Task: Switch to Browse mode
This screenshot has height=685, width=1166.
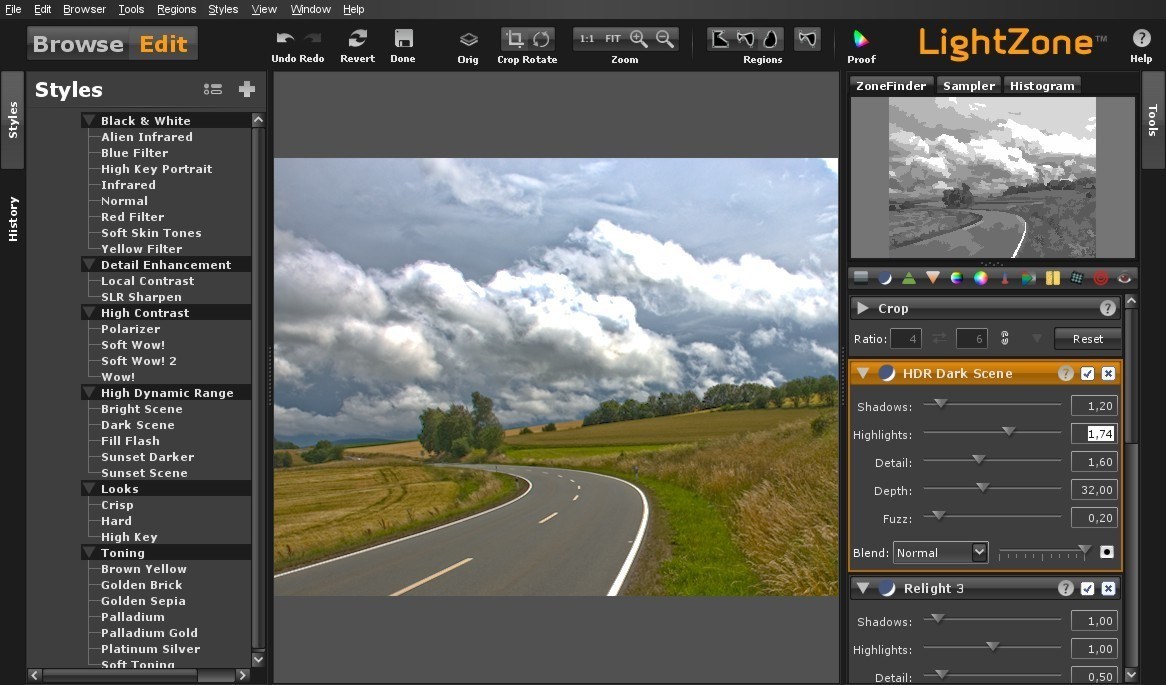Action: point(78,44)
